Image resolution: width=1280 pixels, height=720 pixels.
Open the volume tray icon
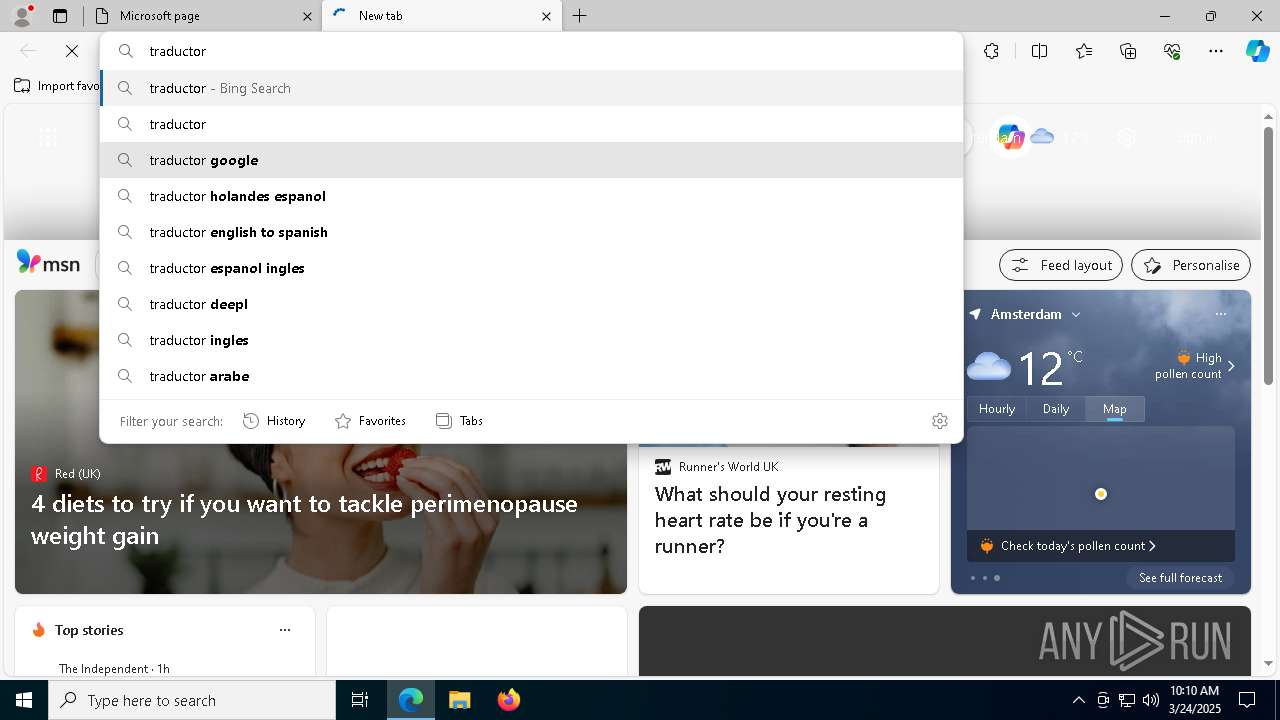coord(1150,700)
